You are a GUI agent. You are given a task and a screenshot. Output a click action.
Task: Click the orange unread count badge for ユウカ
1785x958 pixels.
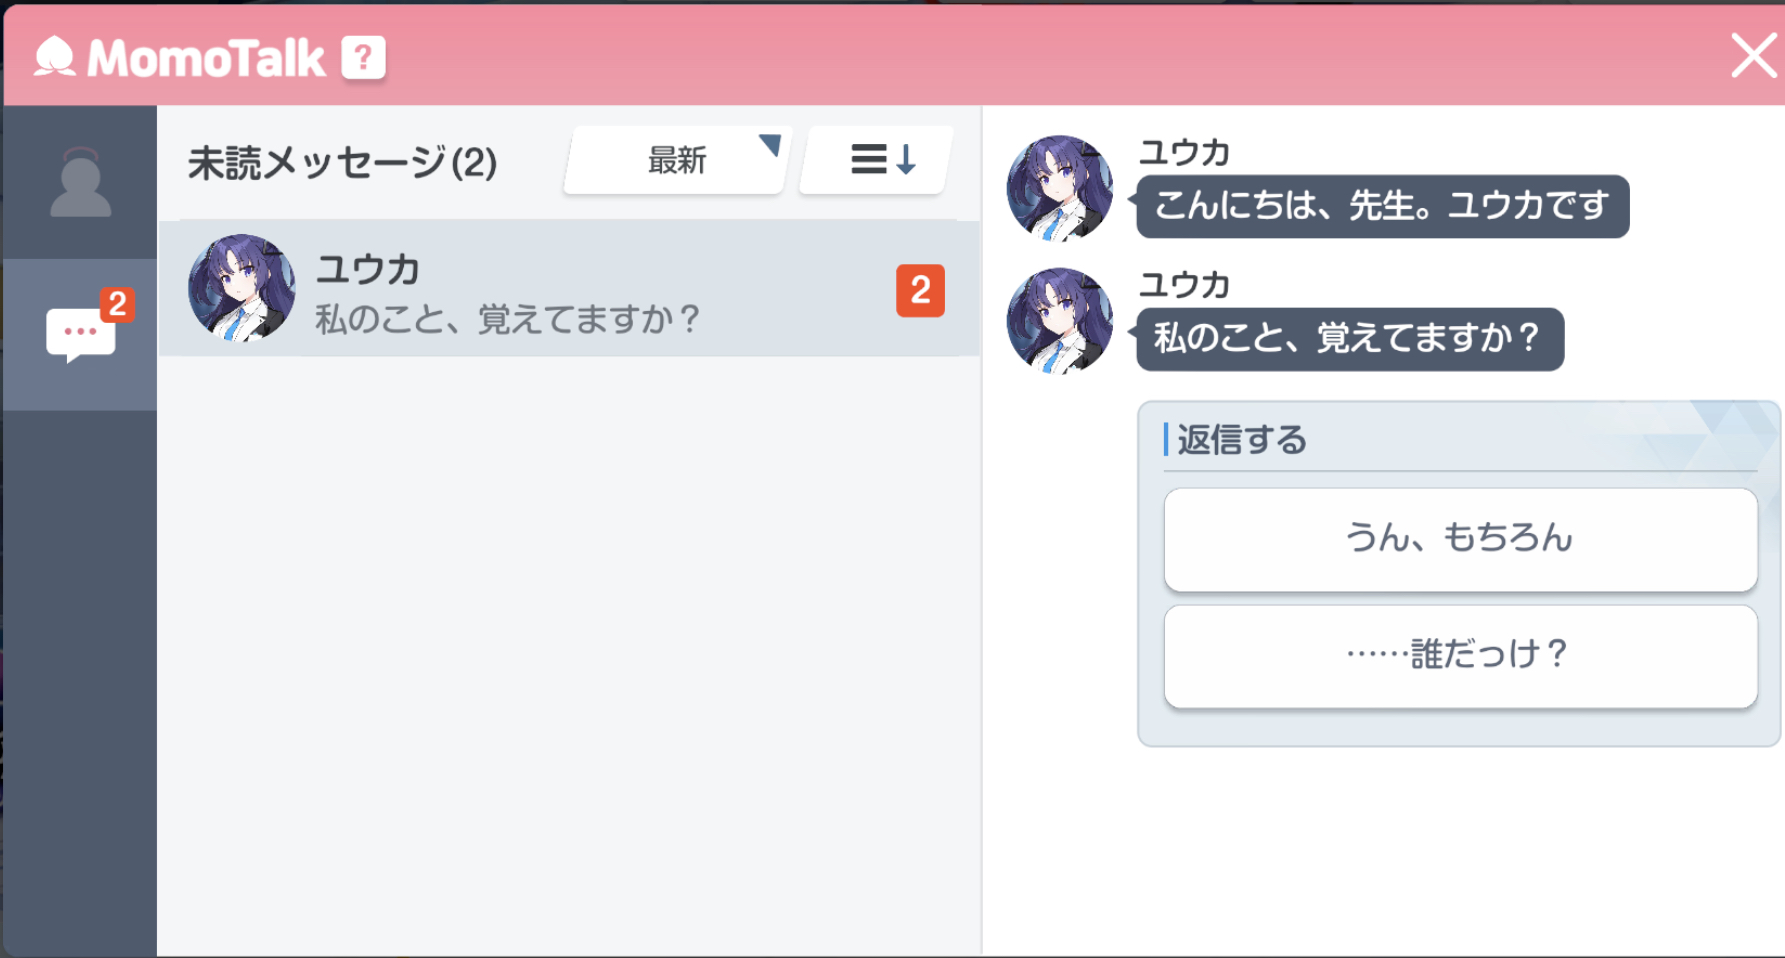pyautogui.click(x=920, y=291)
